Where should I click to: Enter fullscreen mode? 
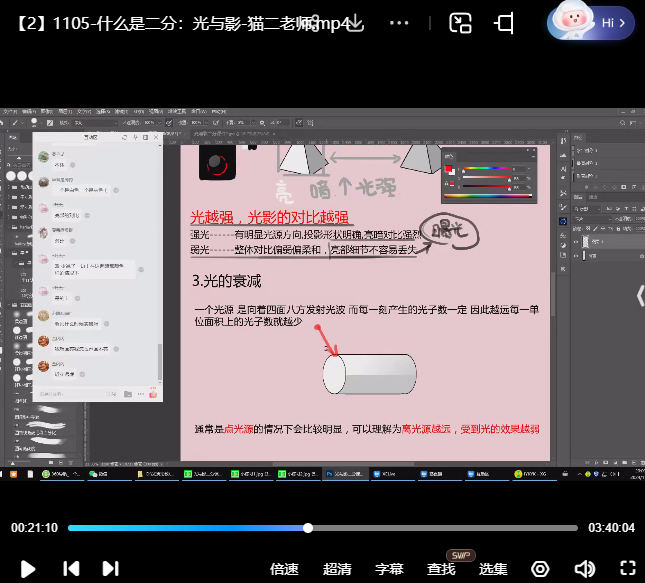(627, 569)
